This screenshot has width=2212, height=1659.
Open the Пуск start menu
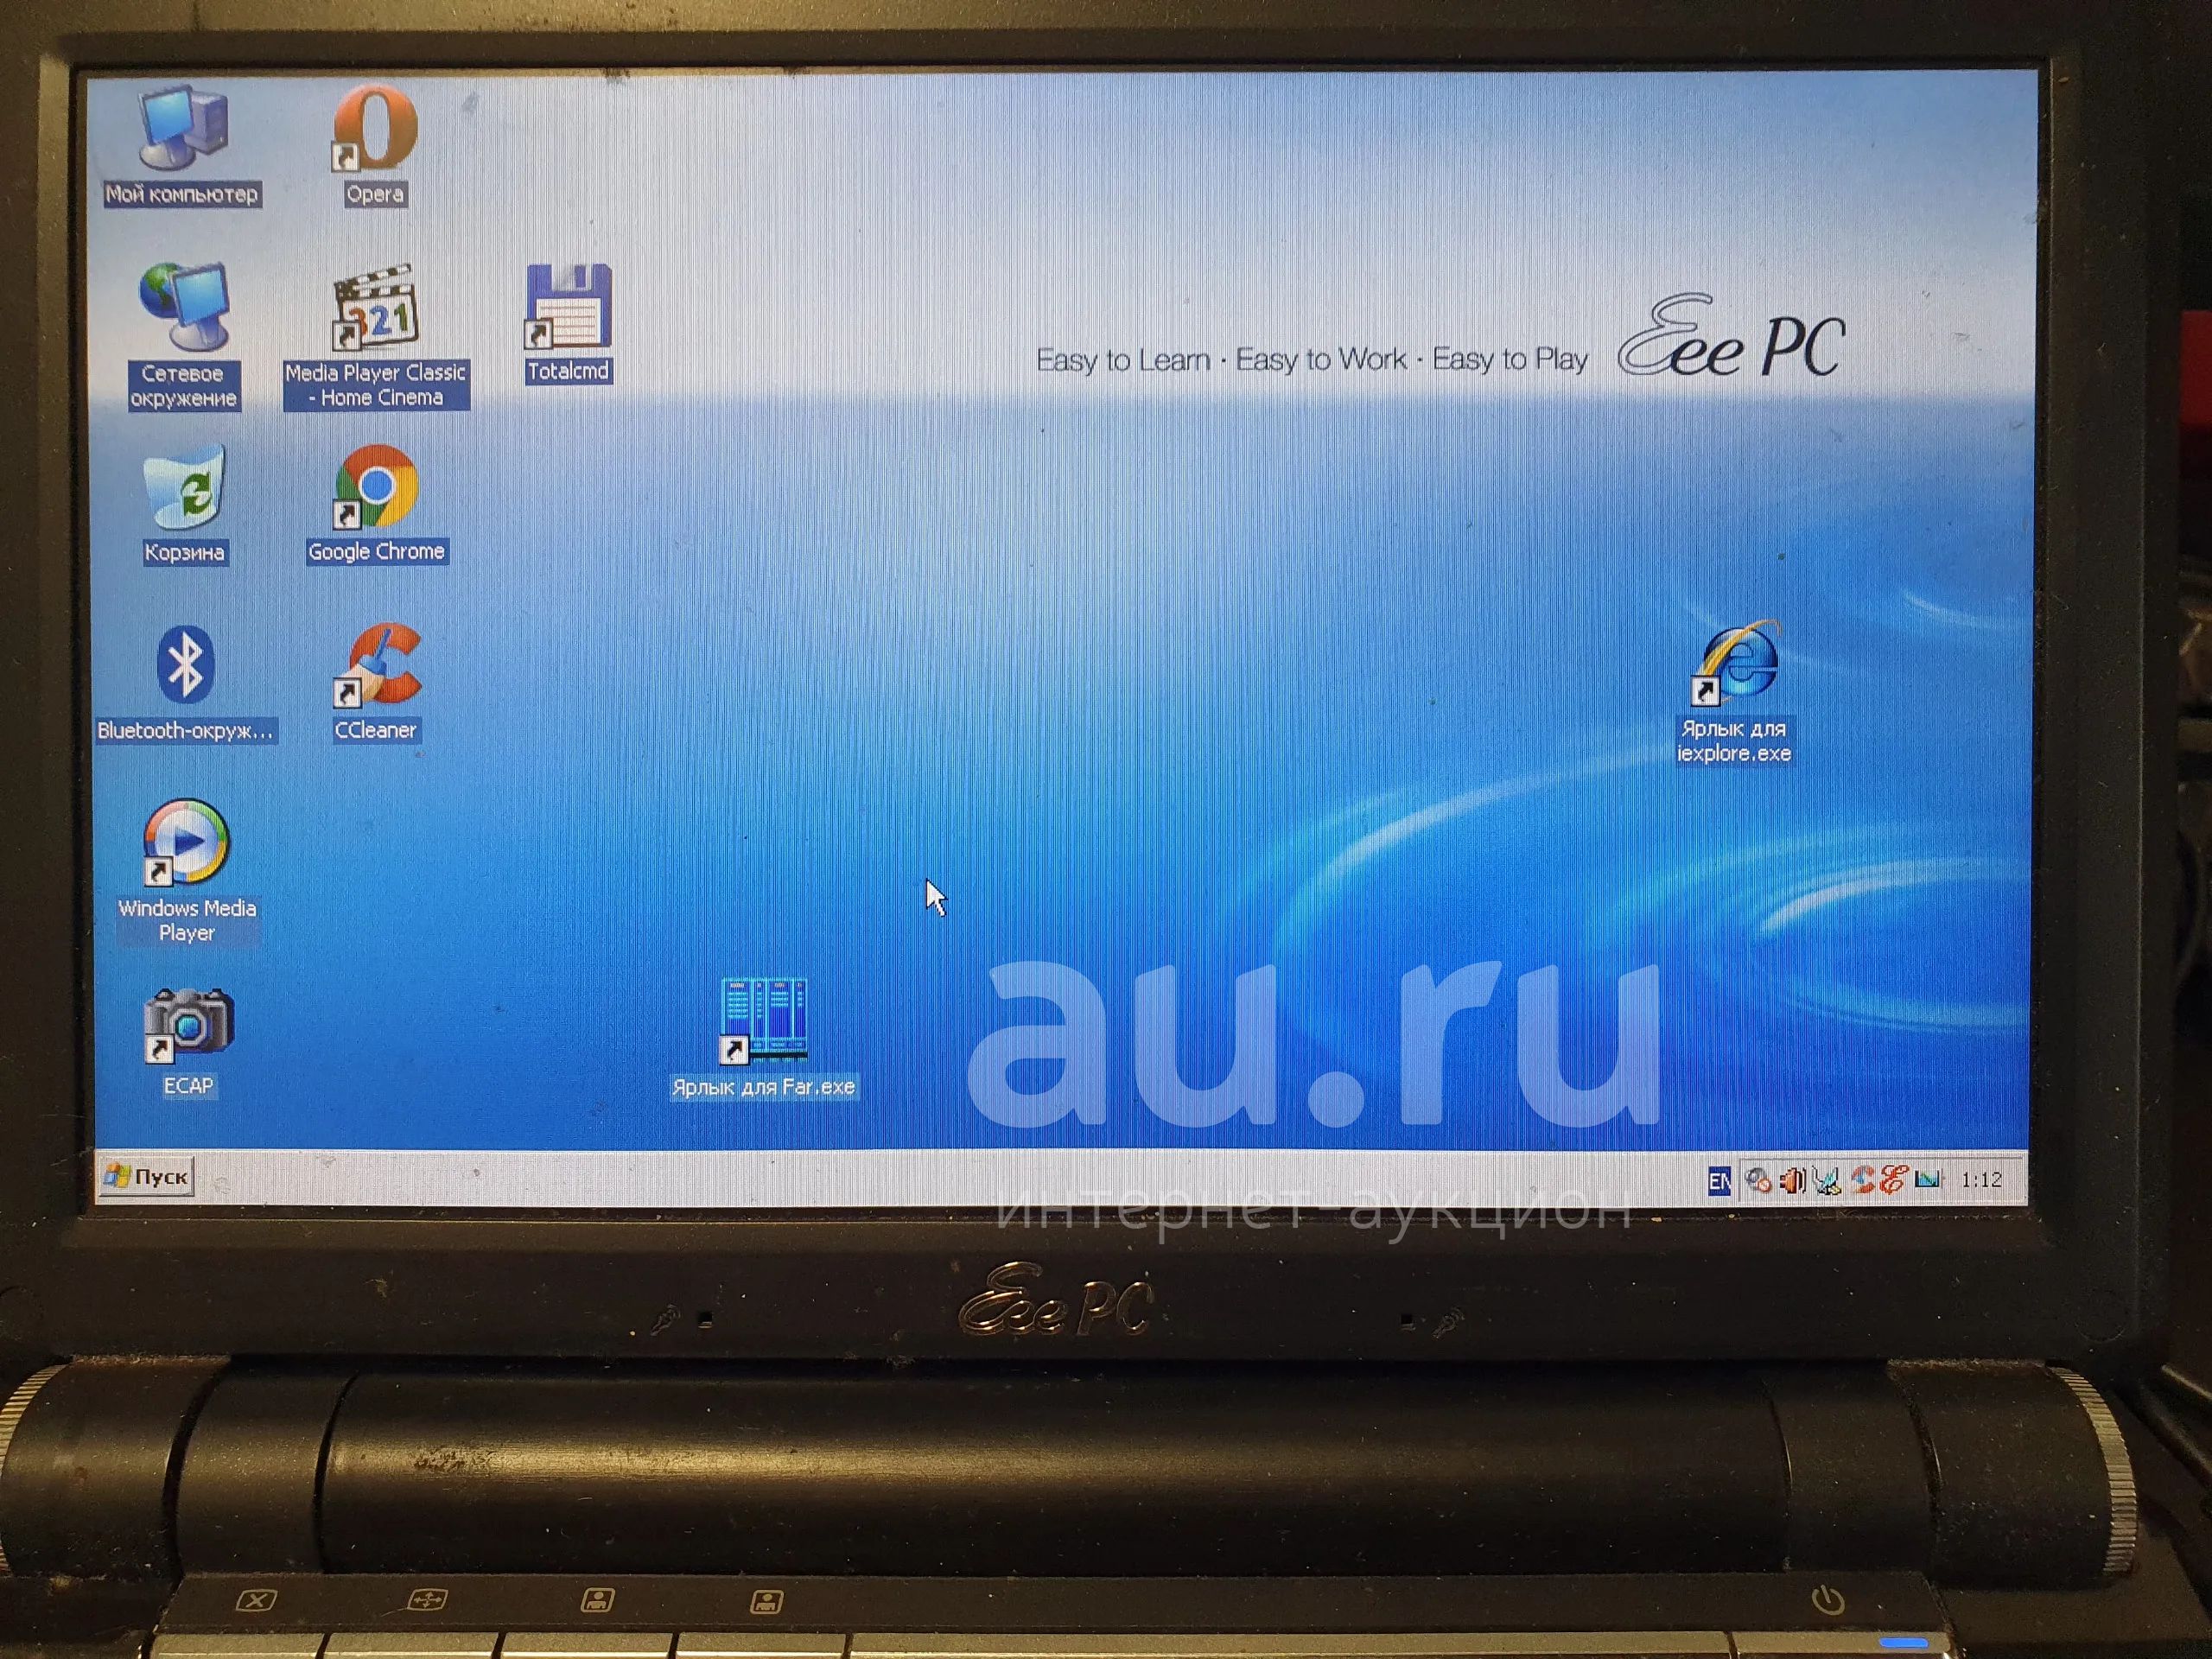146,1177
